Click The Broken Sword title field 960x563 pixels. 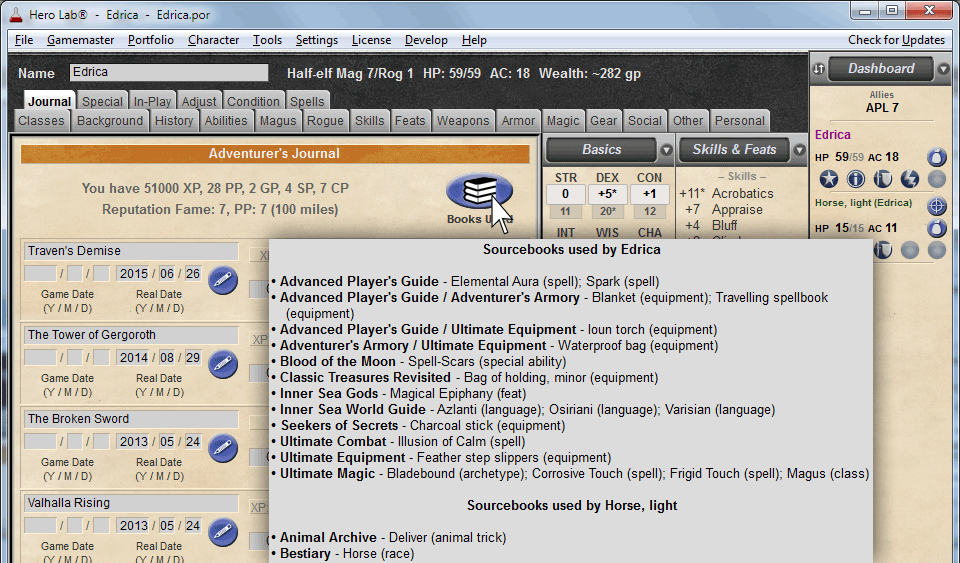tap(131, 419)
